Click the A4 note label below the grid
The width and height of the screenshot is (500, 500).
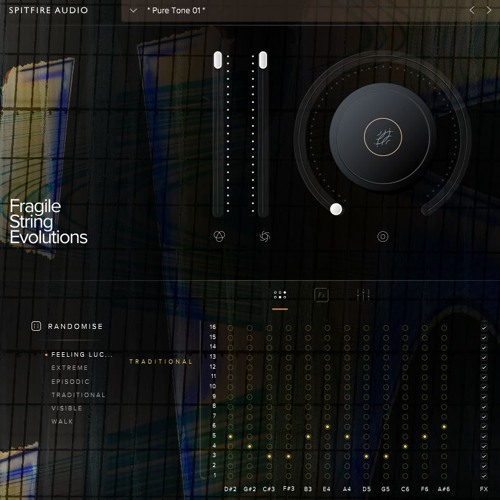click(x=347, y=489)
